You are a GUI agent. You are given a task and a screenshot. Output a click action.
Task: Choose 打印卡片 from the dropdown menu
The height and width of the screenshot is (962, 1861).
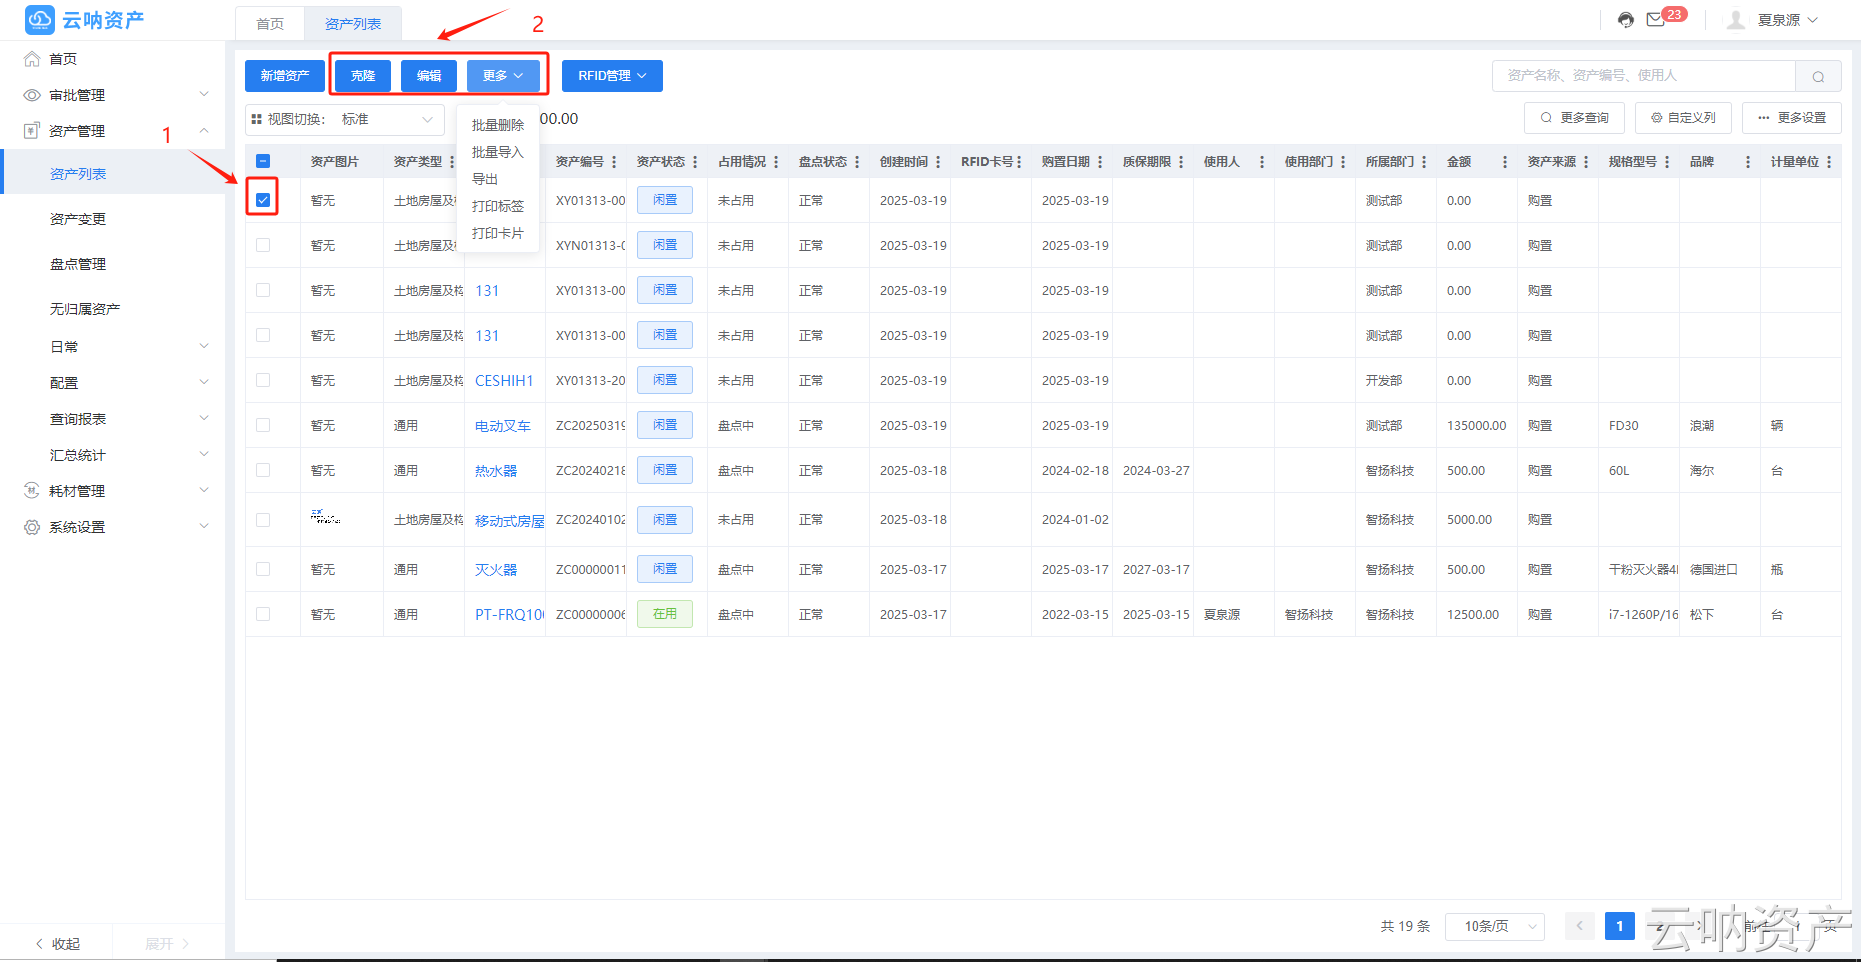498,233
